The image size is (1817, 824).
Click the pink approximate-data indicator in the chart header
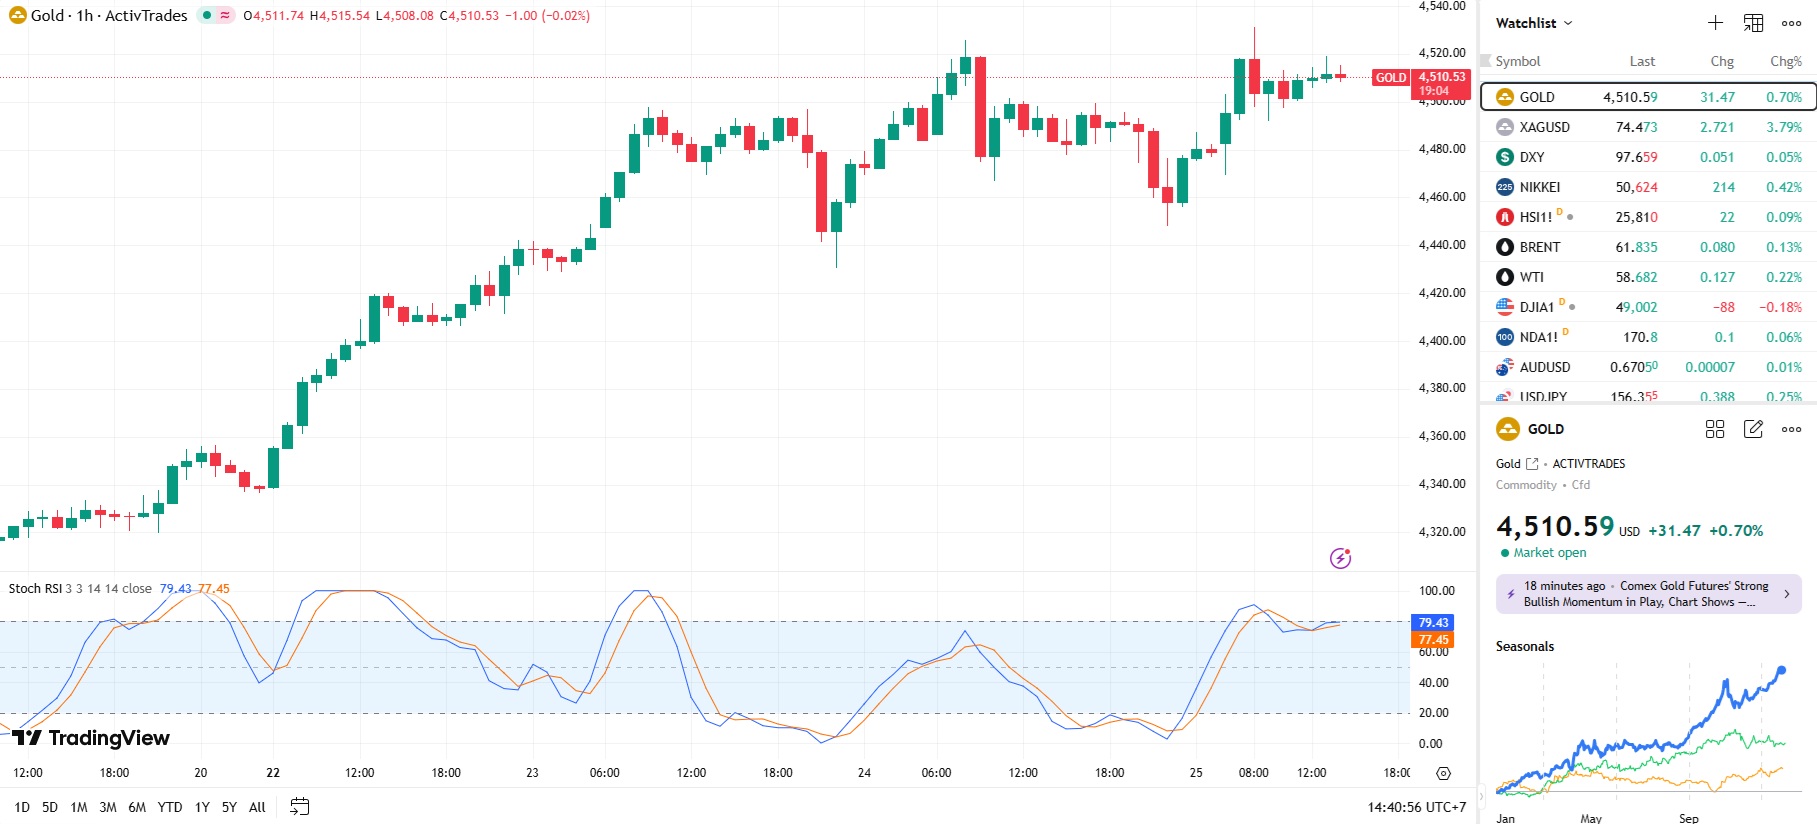(x=225, y=15)
